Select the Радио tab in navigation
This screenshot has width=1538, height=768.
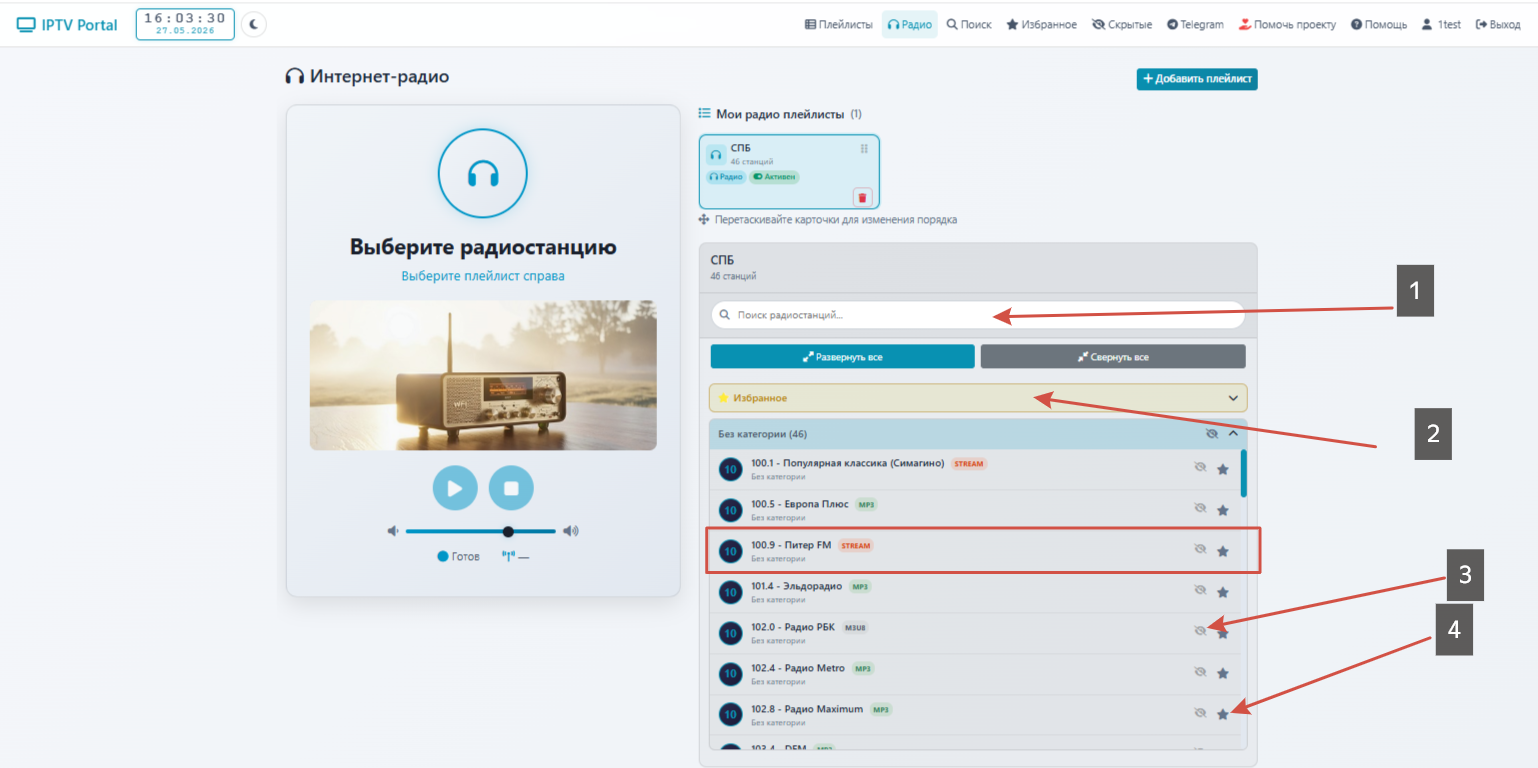click(909, 25)
